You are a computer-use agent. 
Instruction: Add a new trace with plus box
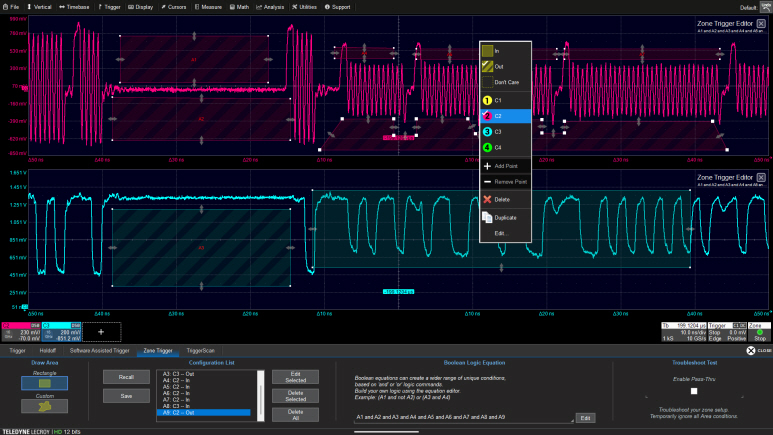click(101, 332)
